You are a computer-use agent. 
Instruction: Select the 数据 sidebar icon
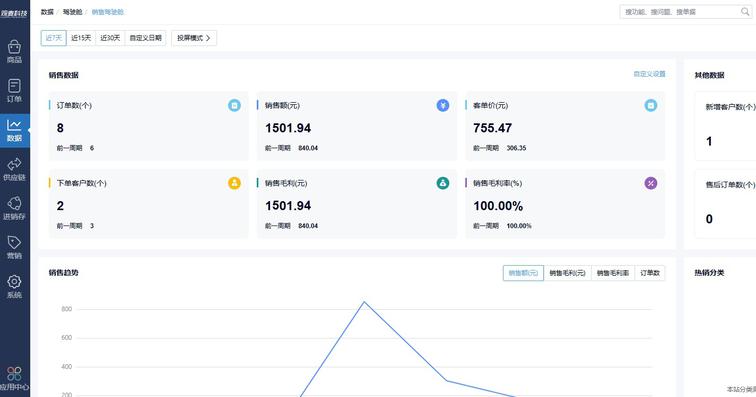14,130
